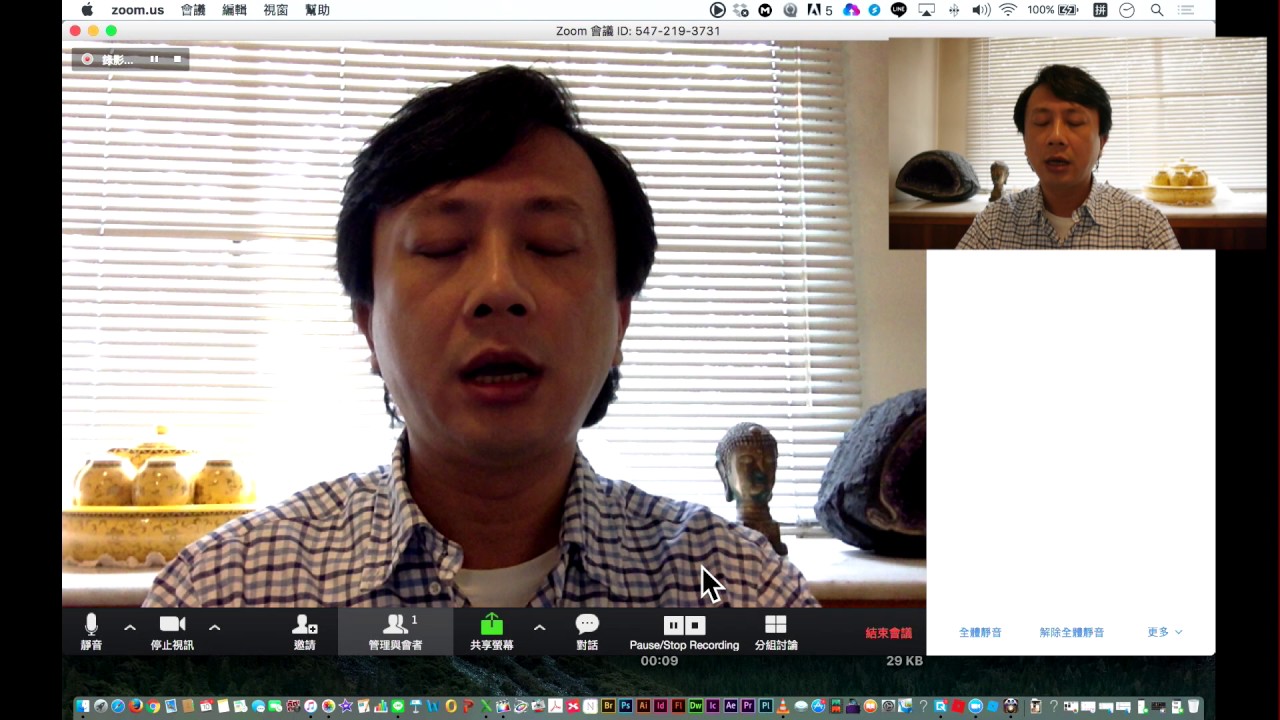Image resolution: width=1280 pixels, height=720 pixels.
Task: Stop recording in the bottom toolbar
Action: (696, 626)
